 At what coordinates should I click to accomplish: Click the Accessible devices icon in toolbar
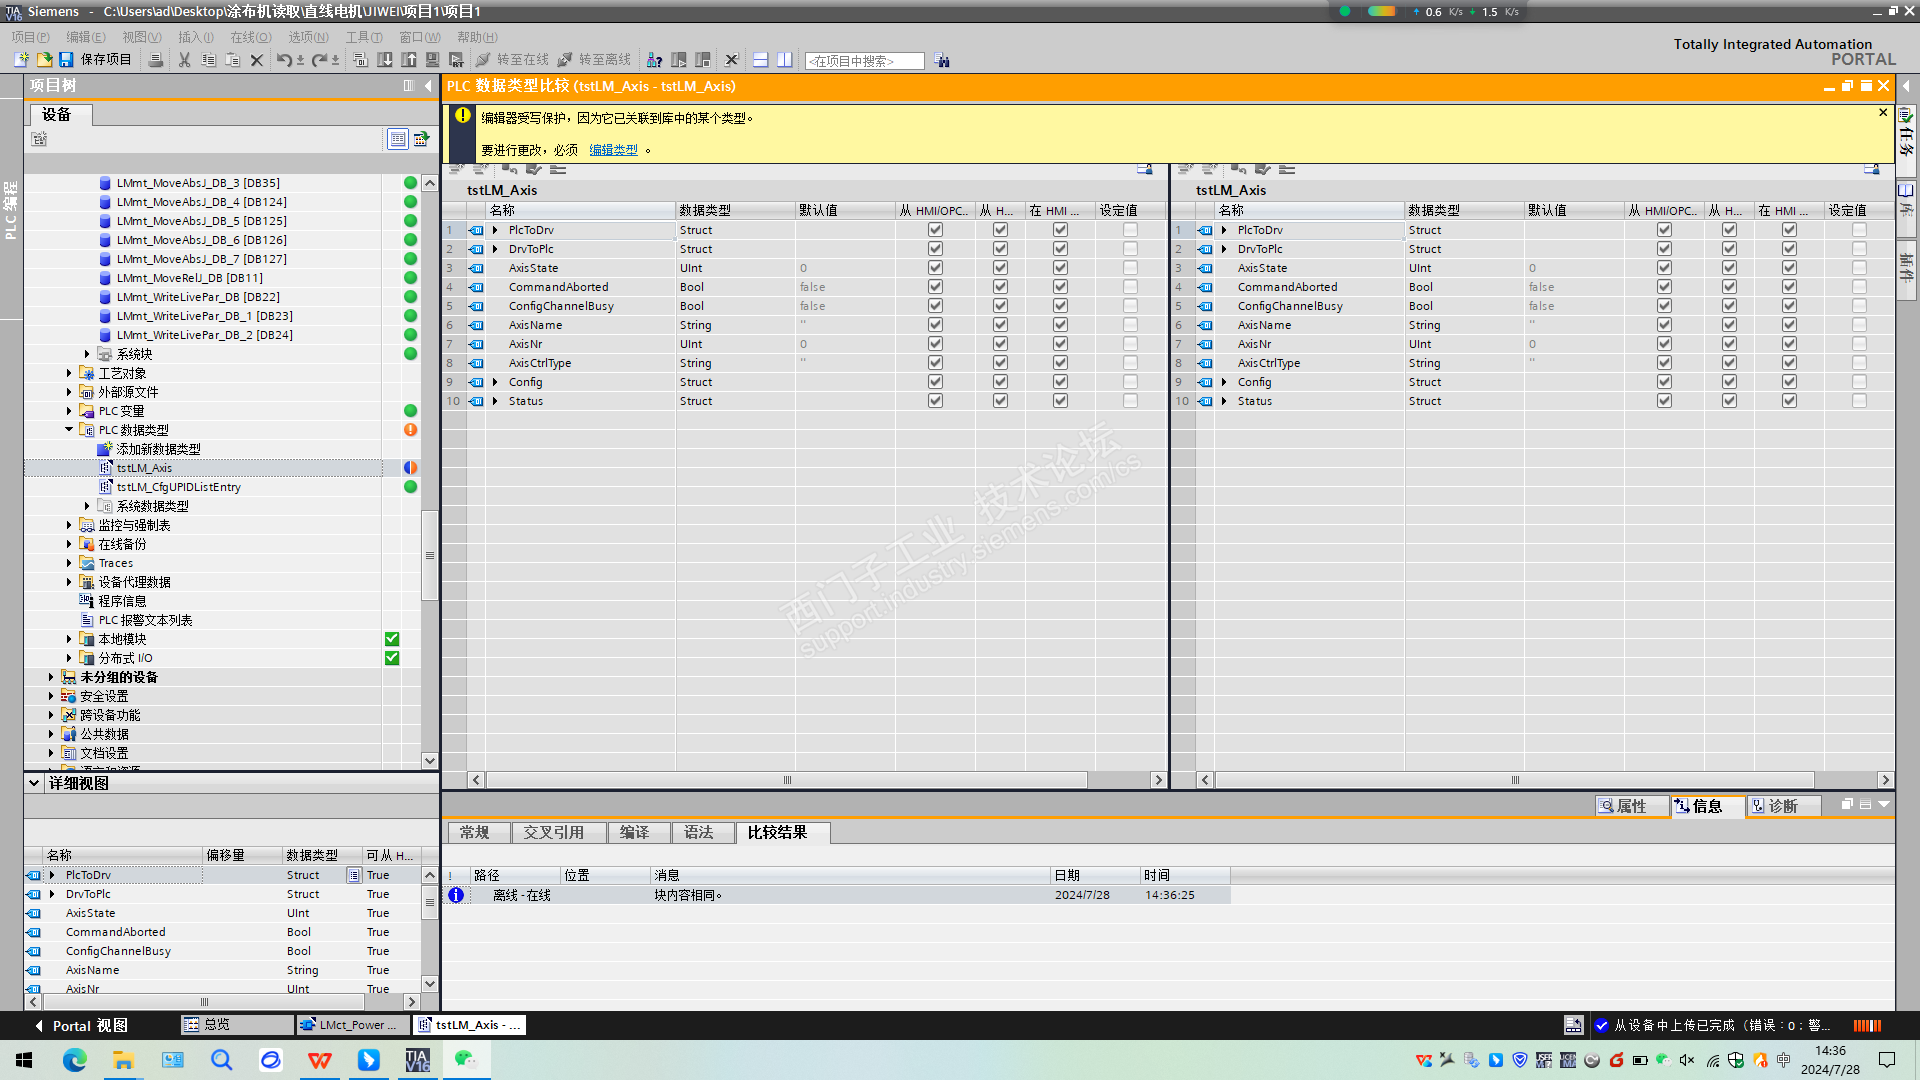point(654,60)
